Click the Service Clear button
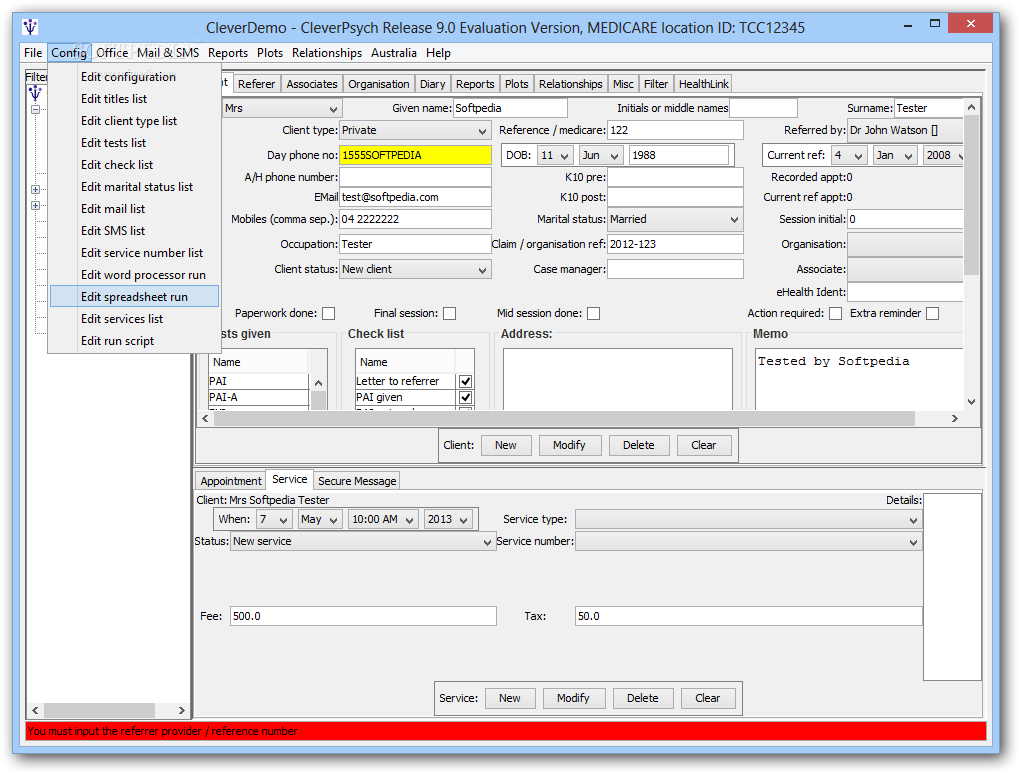Viewport: 1020px width, 774px height. click(707, 699)
